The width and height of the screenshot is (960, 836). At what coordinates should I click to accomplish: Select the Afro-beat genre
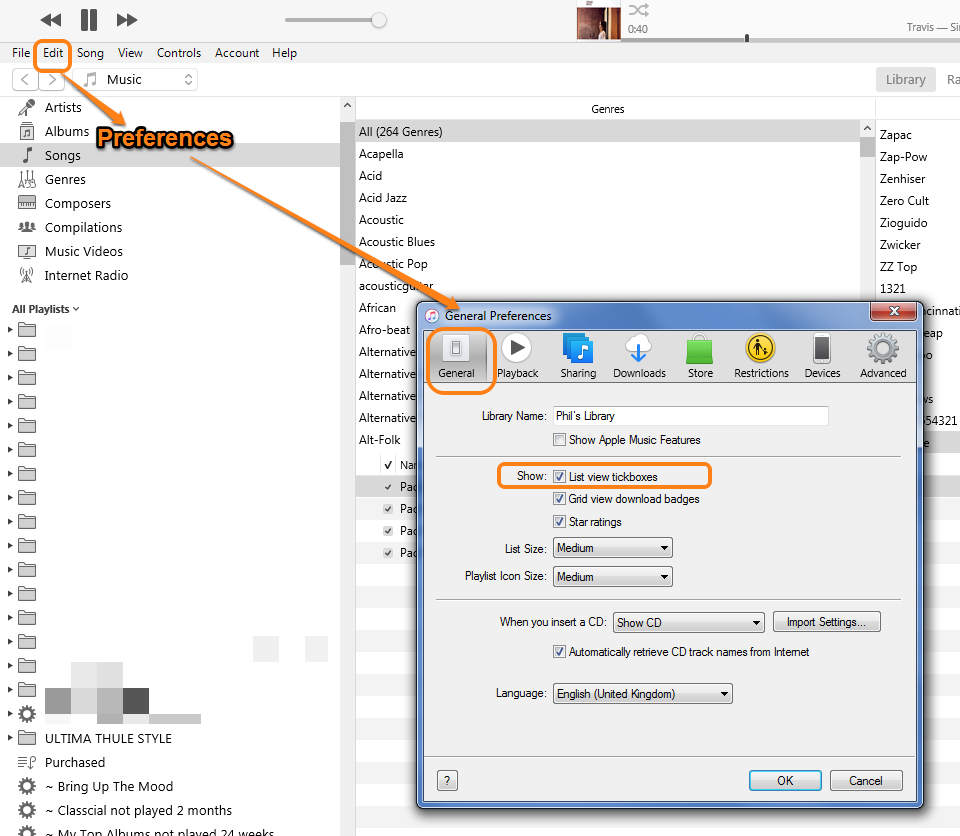[384, 330]
